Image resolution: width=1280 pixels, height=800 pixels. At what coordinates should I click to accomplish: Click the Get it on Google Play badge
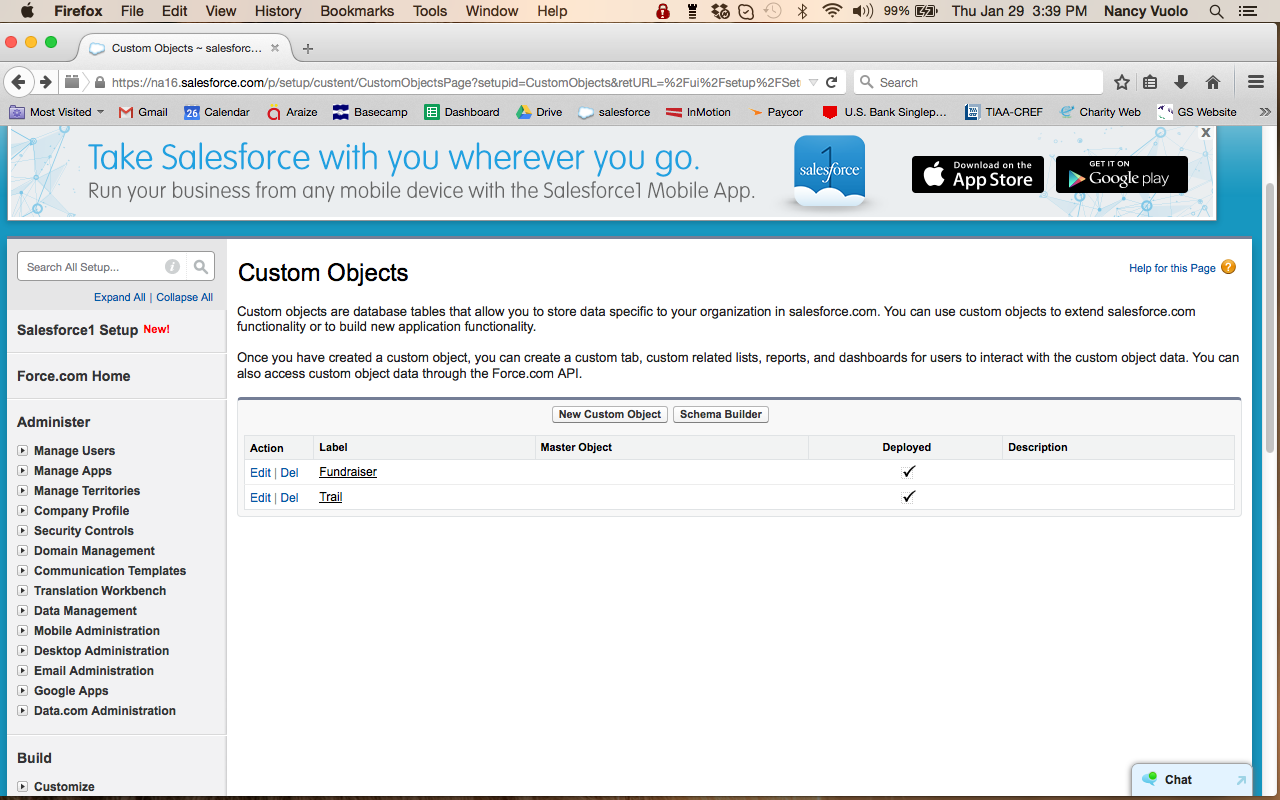(x=1122, y=175)
